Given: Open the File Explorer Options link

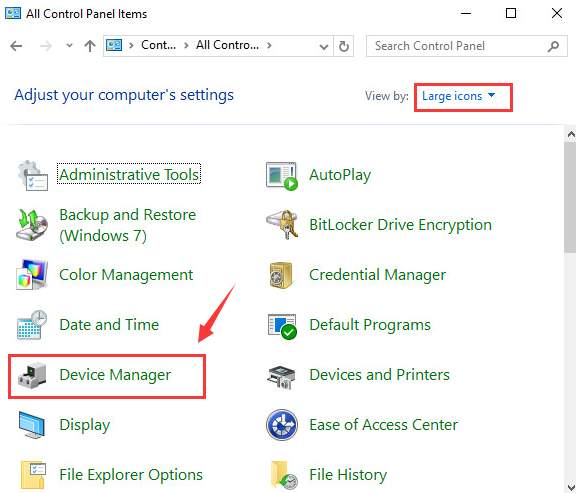Looking at the screenshot, I should tap(131, 475).
